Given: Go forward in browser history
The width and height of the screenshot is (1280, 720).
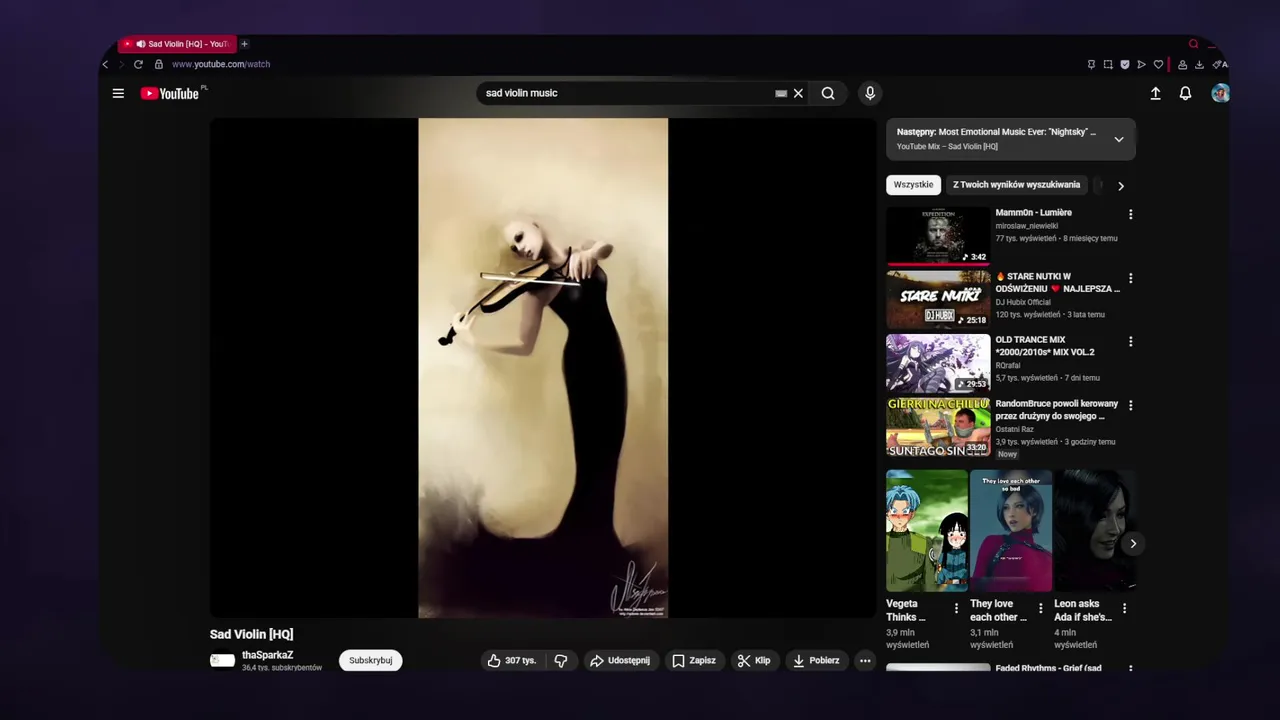Looking at the screenshot, I should pos(122,64).
